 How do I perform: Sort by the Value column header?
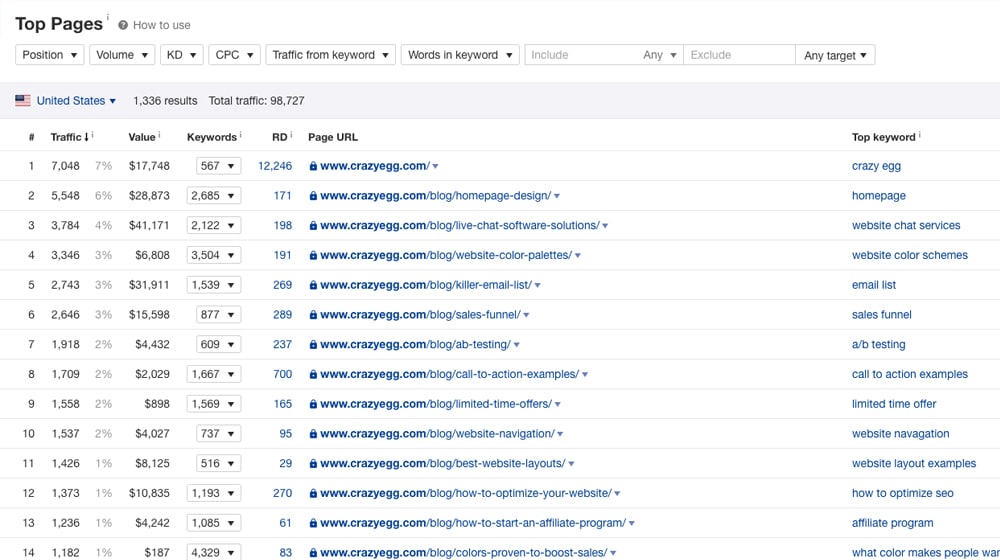[x=142, y=137]
